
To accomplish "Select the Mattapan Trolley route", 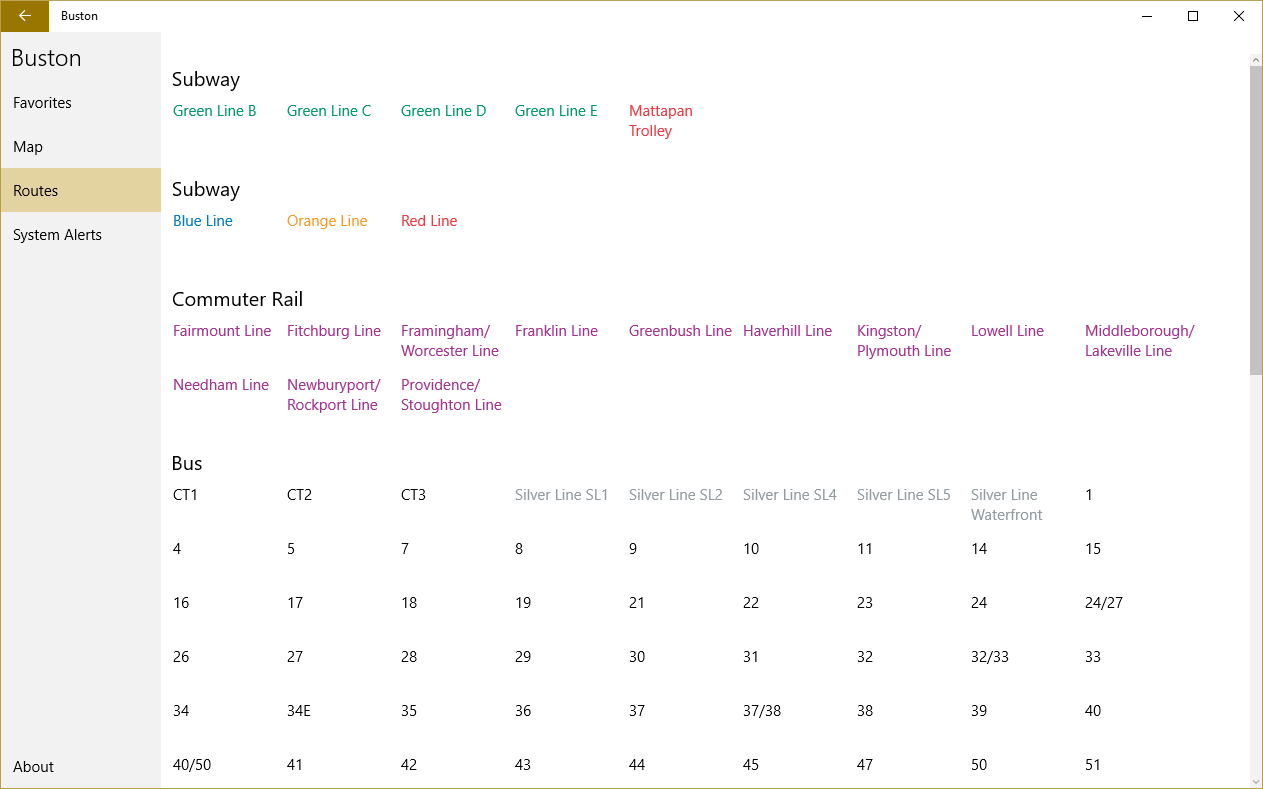I will [660, 121].
